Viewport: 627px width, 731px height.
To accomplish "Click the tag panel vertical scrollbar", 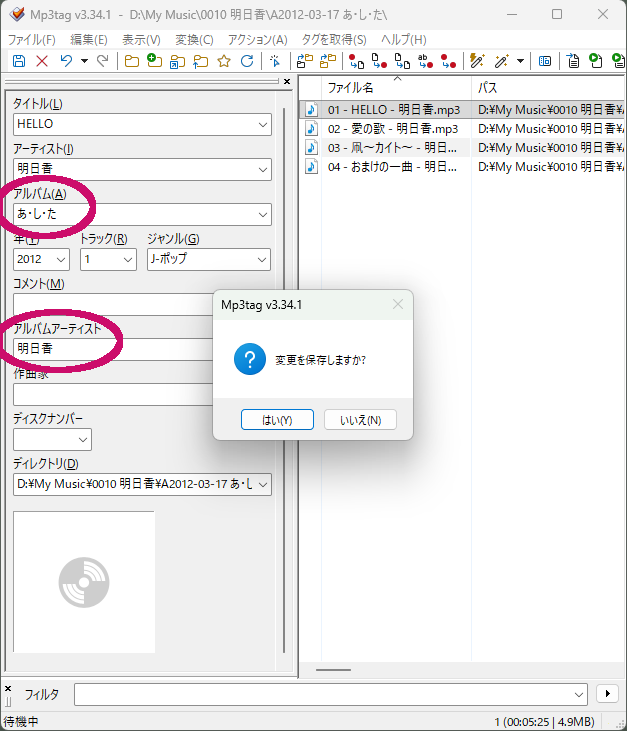I will [283, 380].
